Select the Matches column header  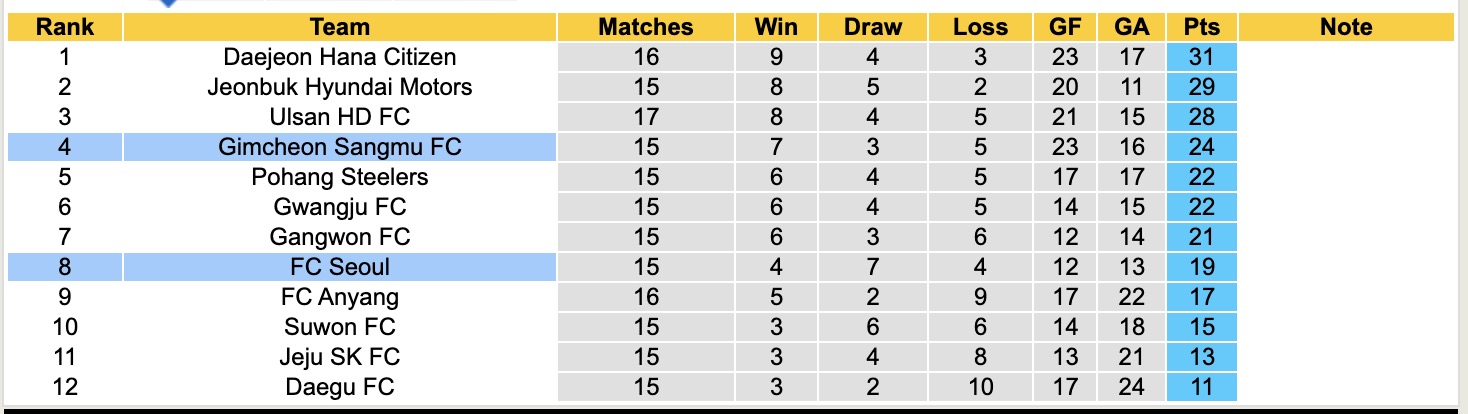coord(646,27)
